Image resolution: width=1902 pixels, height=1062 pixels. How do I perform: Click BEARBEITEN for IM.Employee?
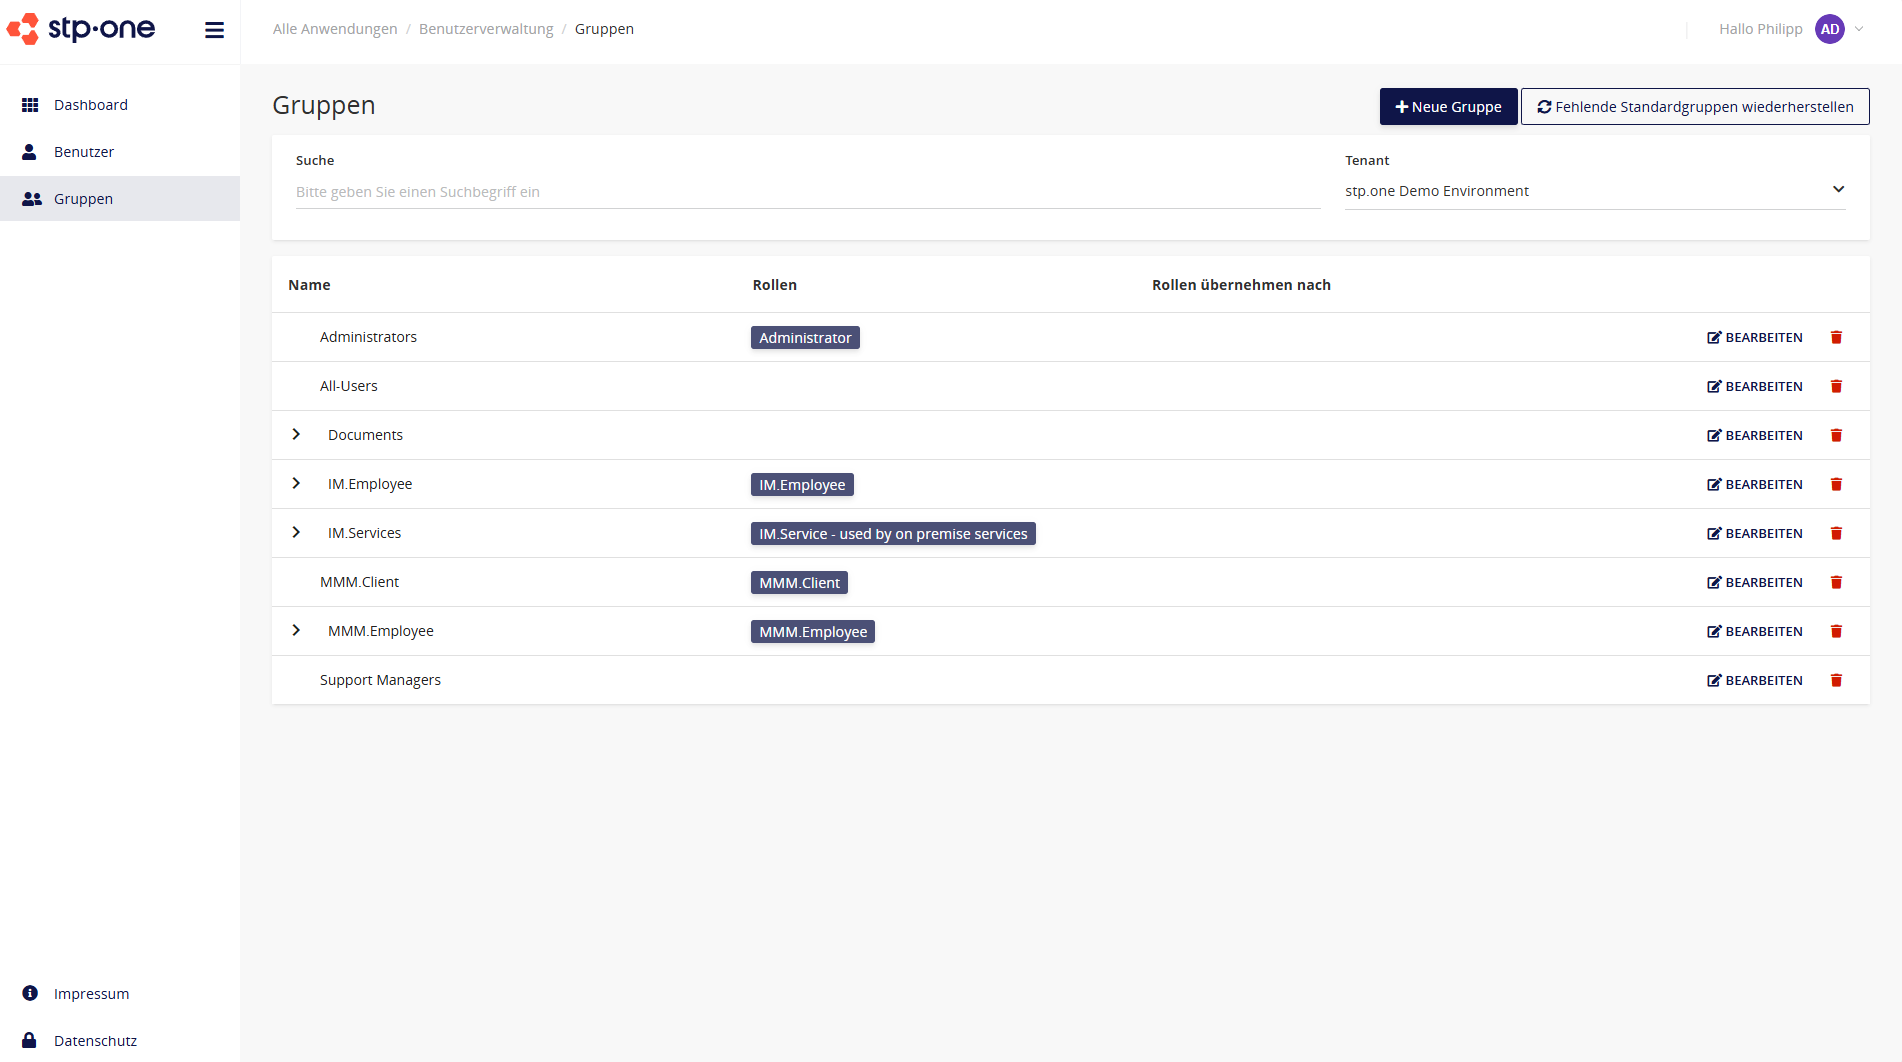click(x=1754, y=484)
